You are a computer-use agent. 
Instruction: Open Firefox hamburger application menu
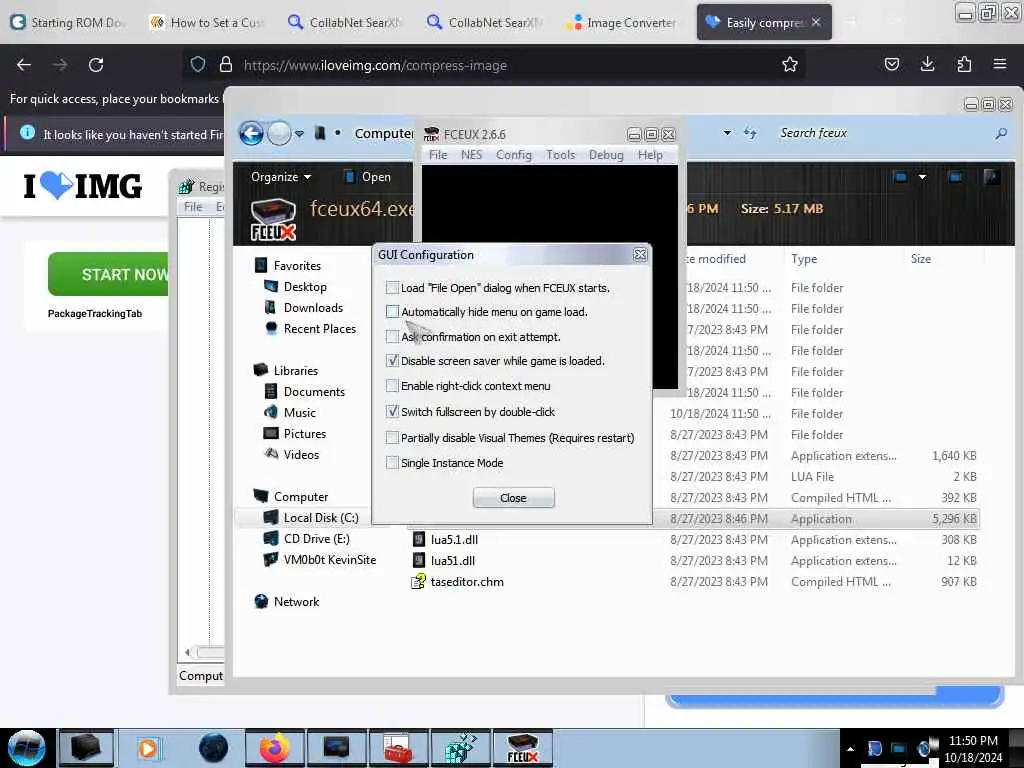pos(1000,64)
